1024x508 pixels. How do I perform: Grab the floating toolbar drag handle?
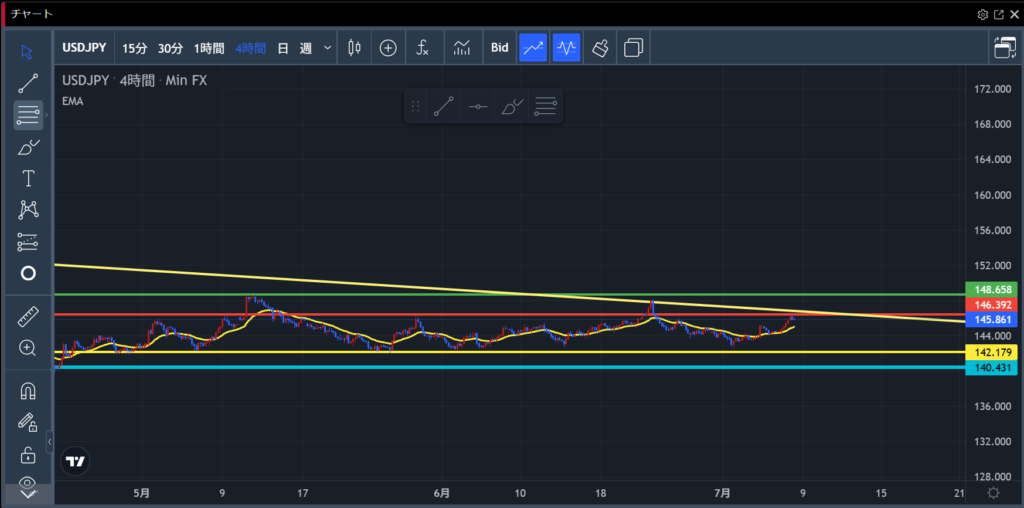click(415, 106)
